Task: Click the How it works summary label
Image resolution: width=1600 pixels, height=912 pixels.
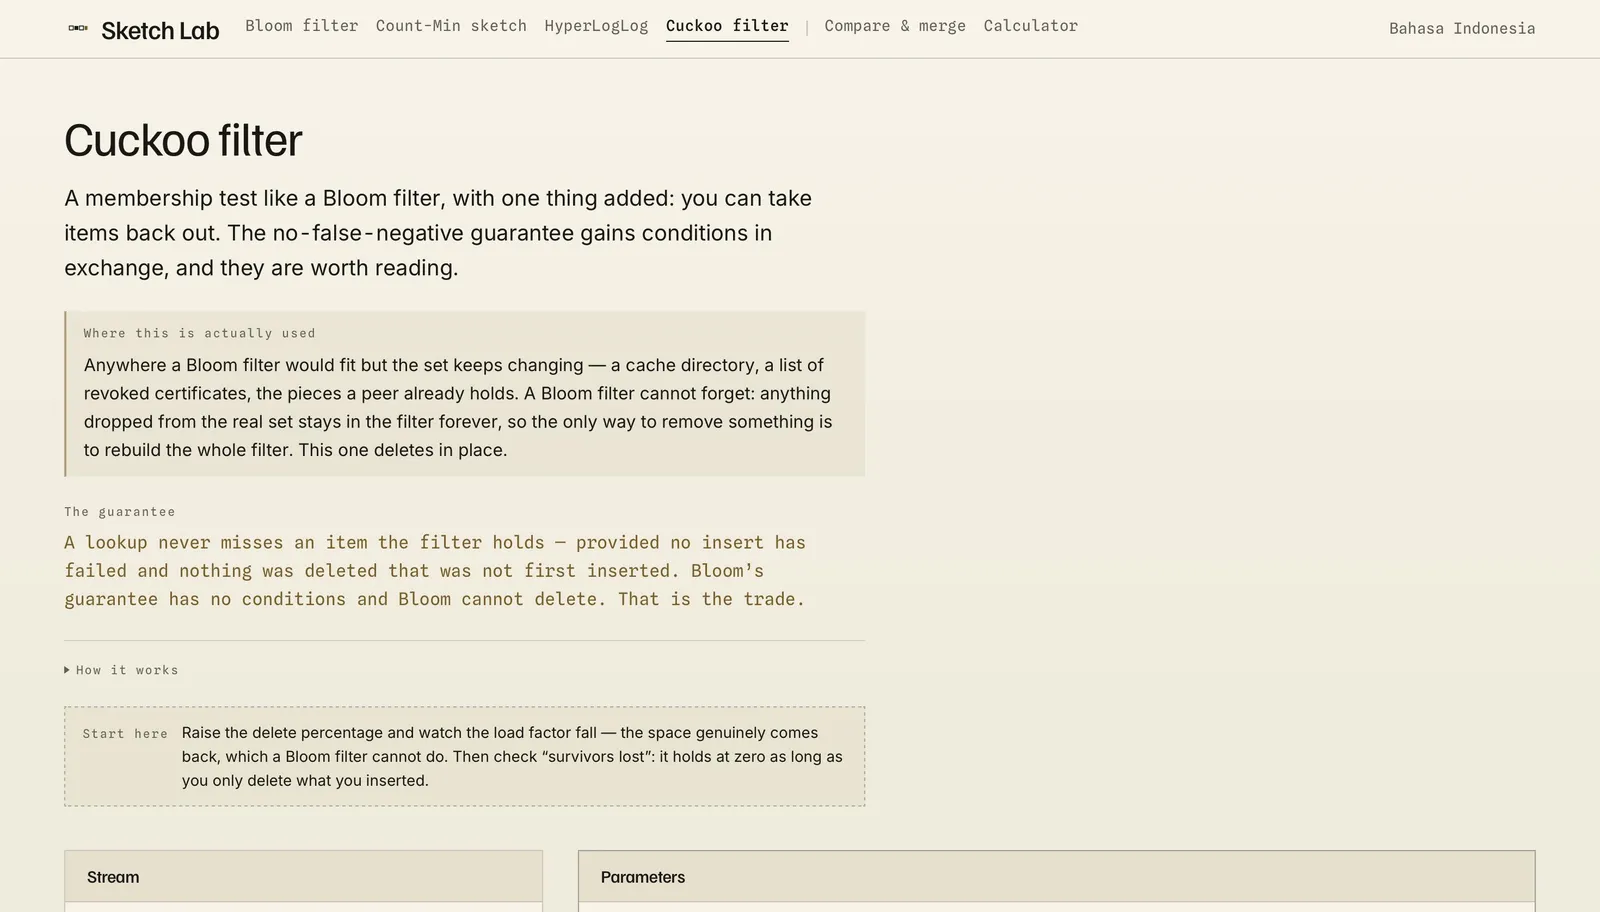Action: 127,670
